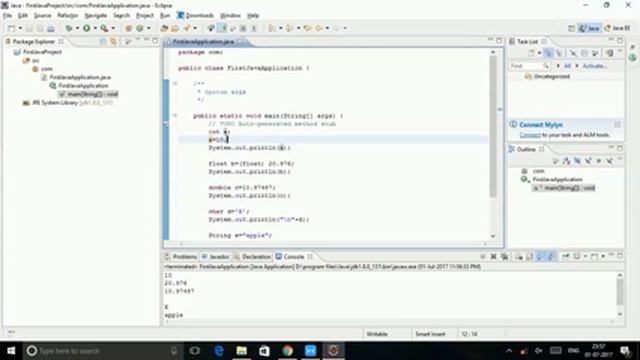Click the New Java Package icon
The width and height of the screenshot is (640, 360).
coord(129,28)
